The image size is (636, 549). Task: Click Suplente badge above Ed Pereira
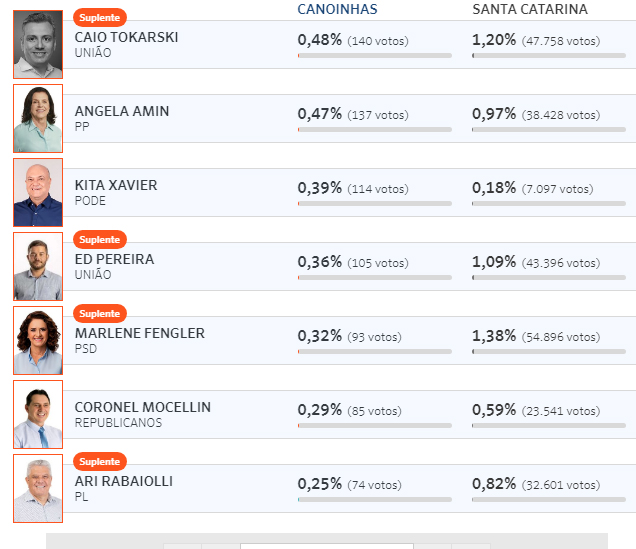click(100, 240)
